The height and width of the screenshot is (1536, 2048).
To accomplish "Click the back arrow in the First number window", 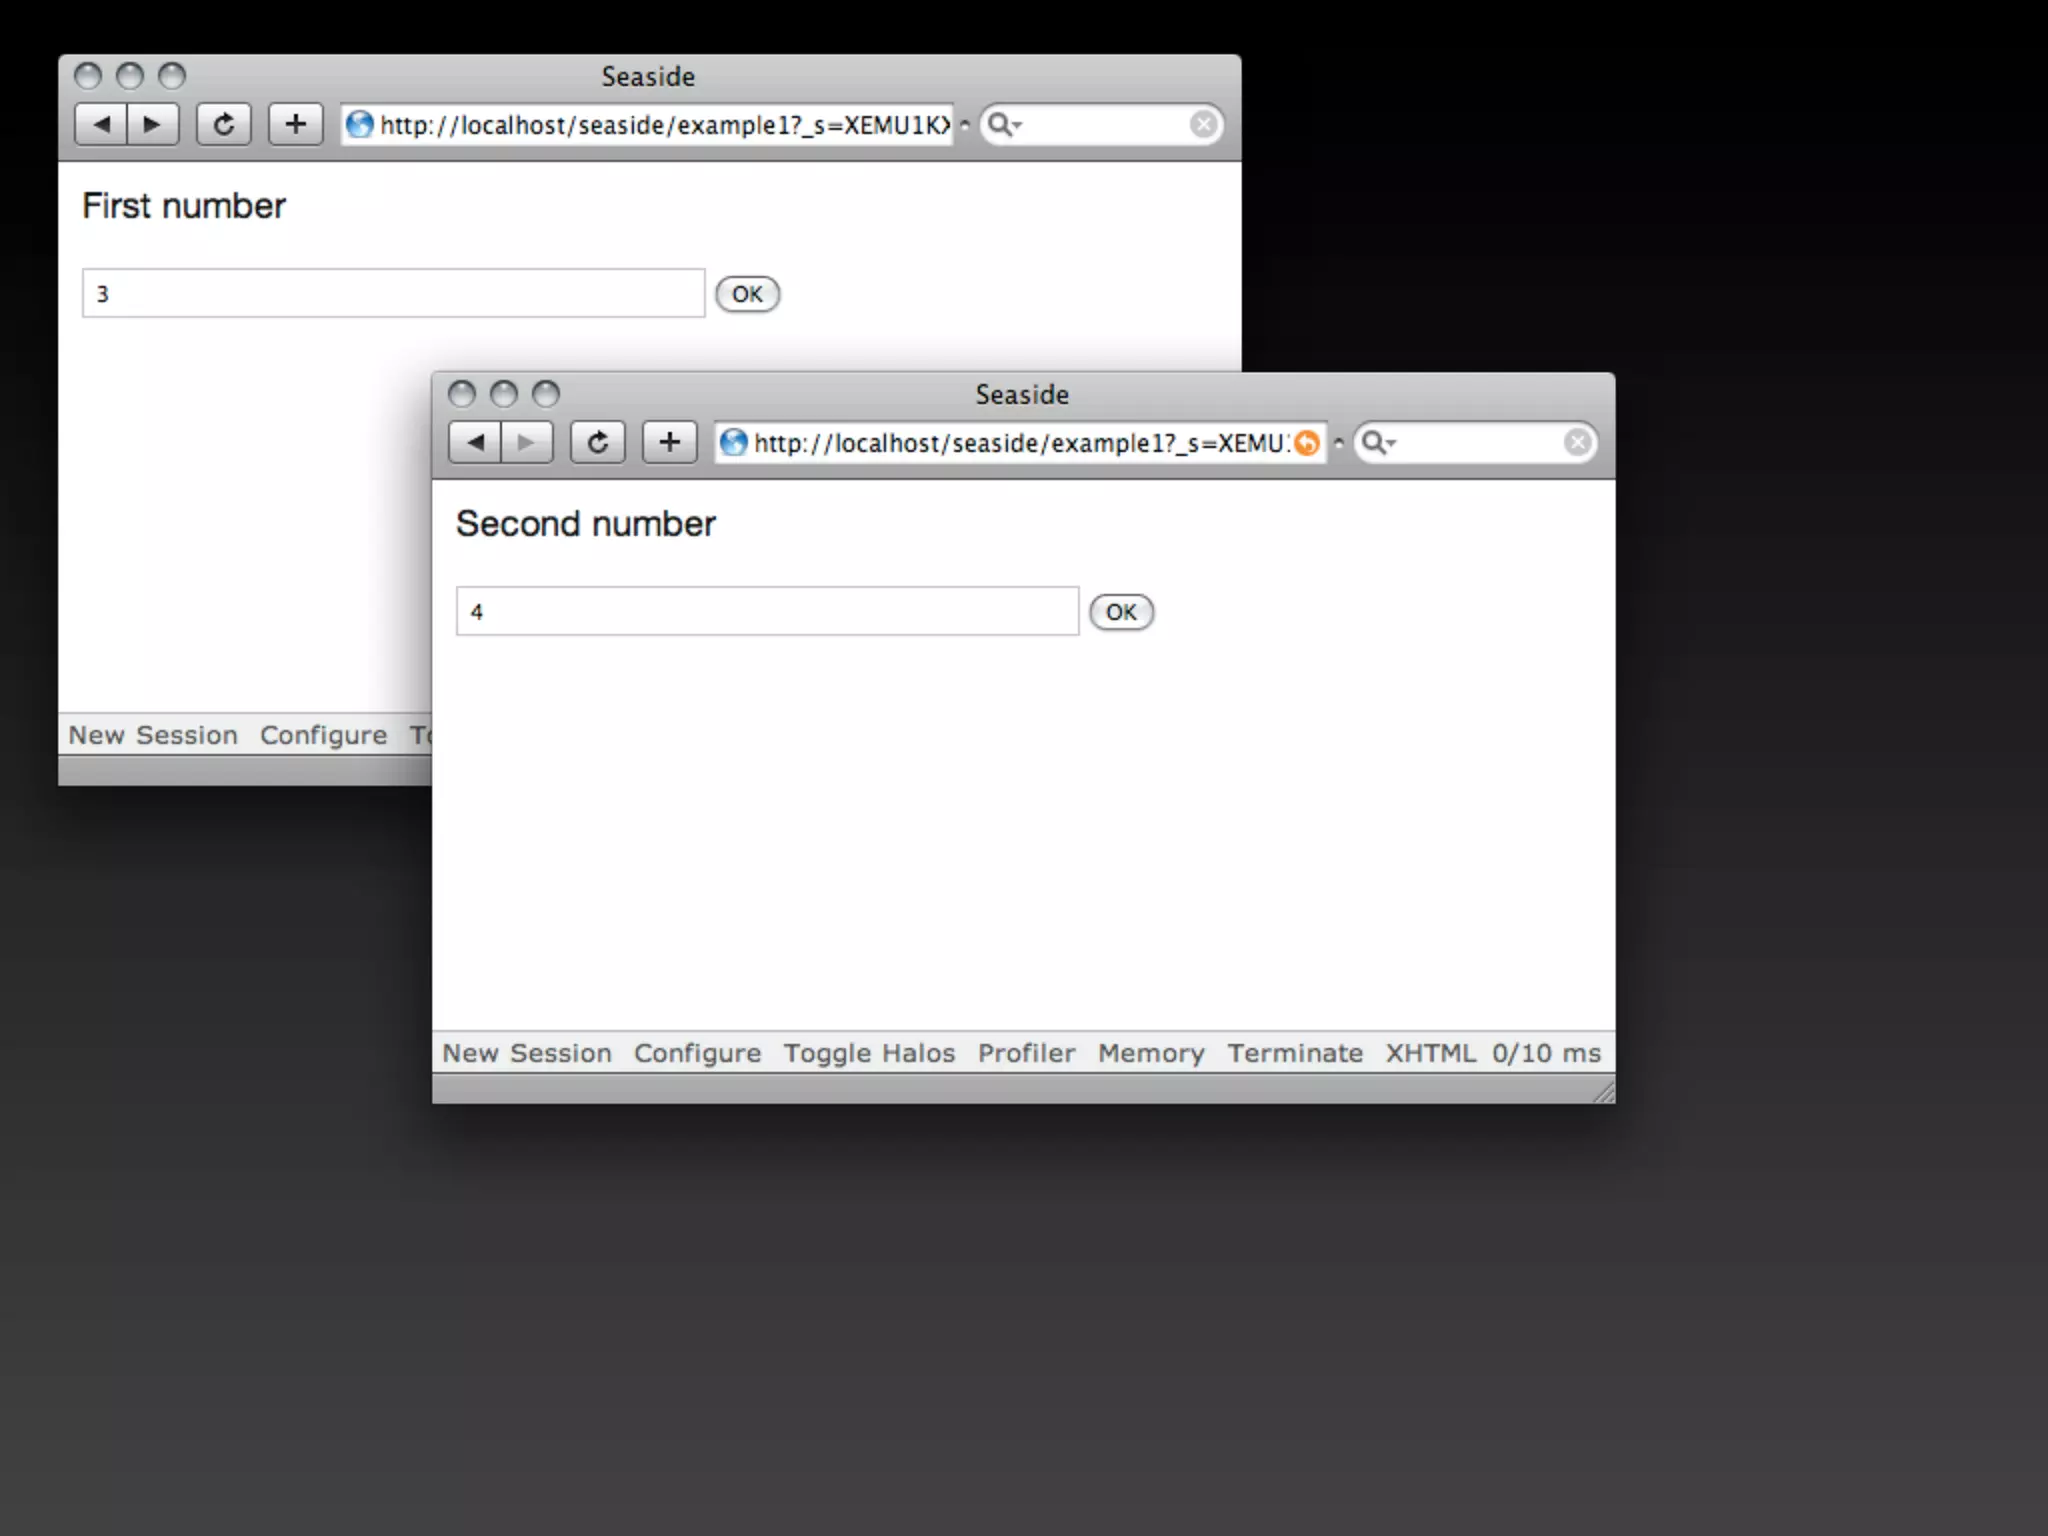I will [x=101, y=125].
